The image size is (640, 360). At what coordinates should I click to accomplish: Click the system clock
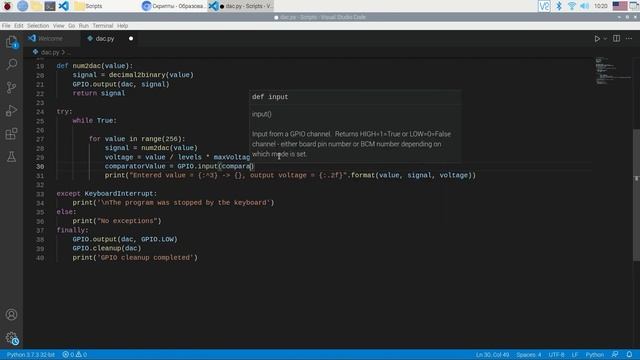tap(600, 6)
